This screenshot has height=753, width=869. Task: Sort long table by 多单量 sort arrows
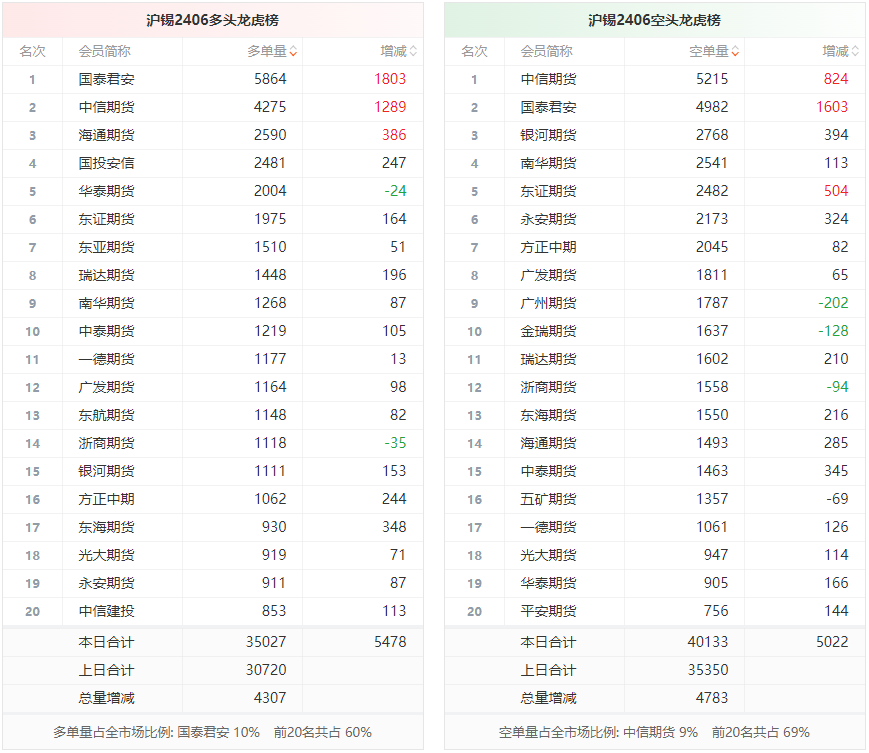293,52
